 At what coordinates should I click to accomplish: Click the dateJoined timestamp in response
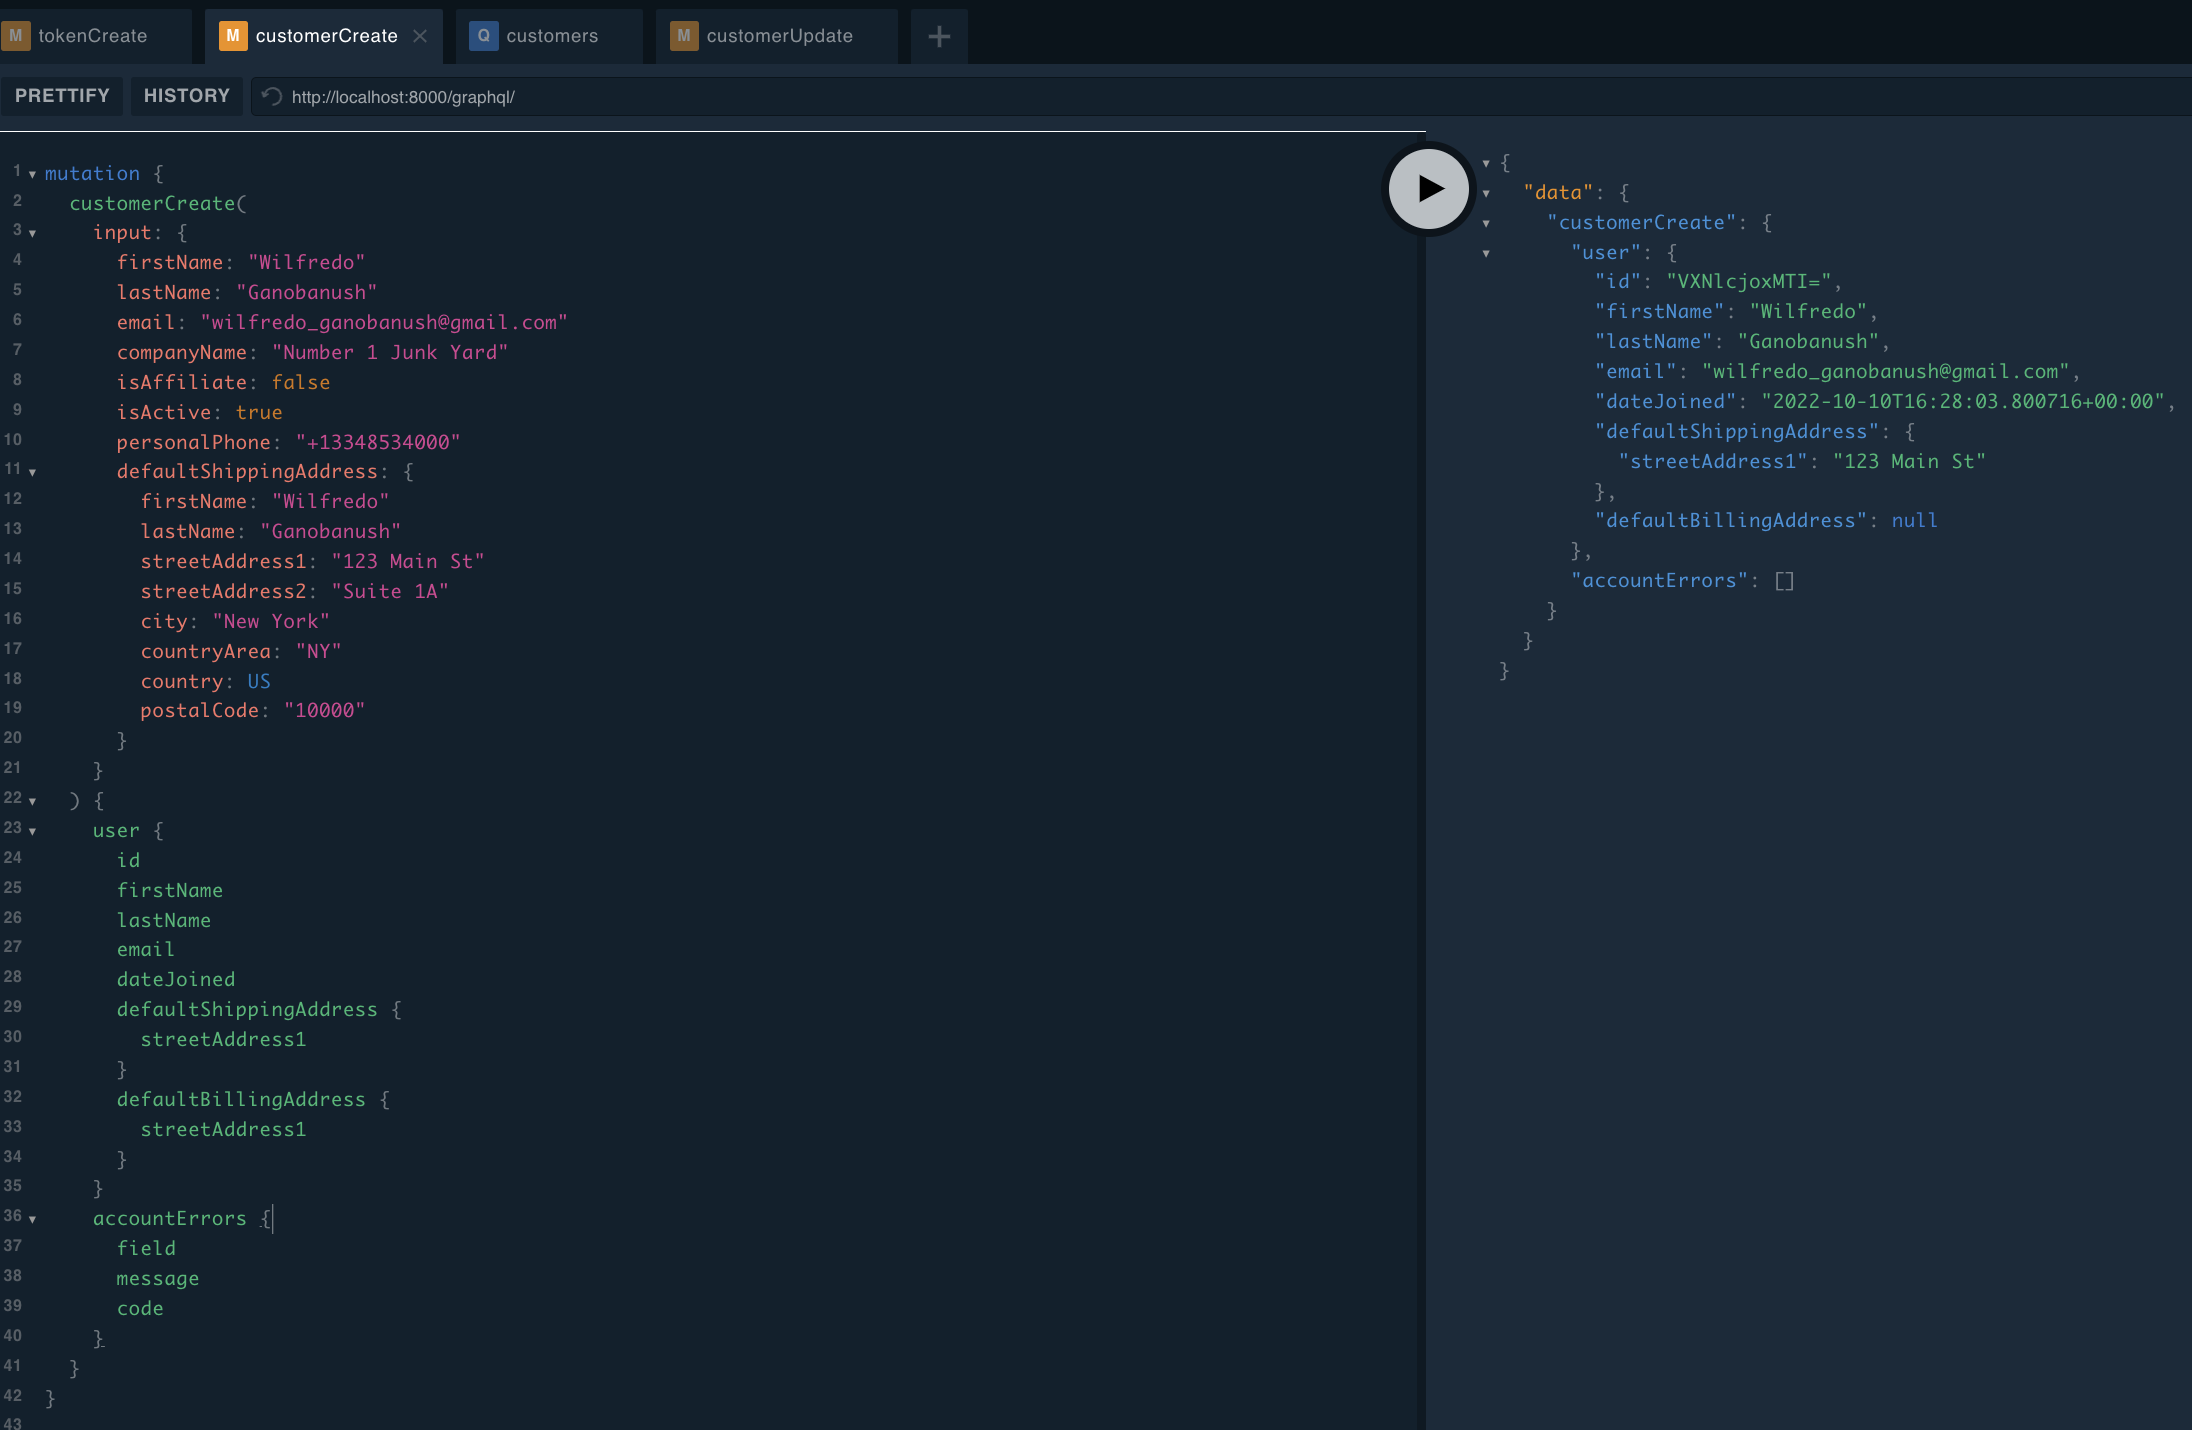pyautogui.click(x=1962, y=401)
